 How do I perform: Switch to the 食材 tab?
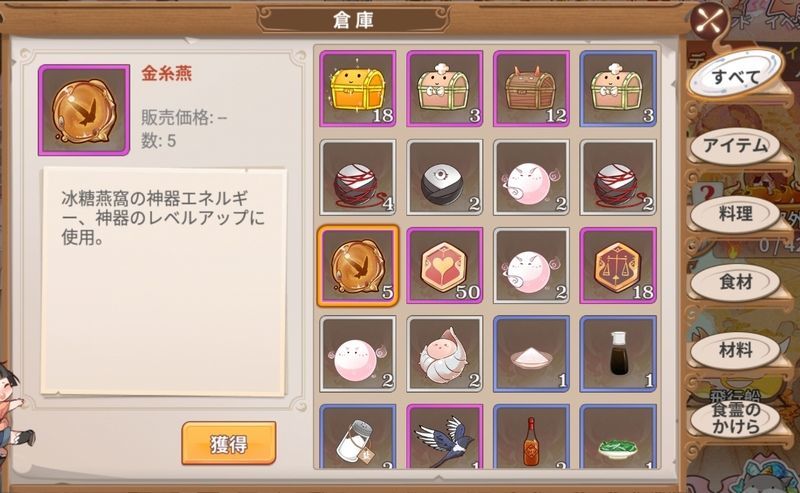point(735,282)
